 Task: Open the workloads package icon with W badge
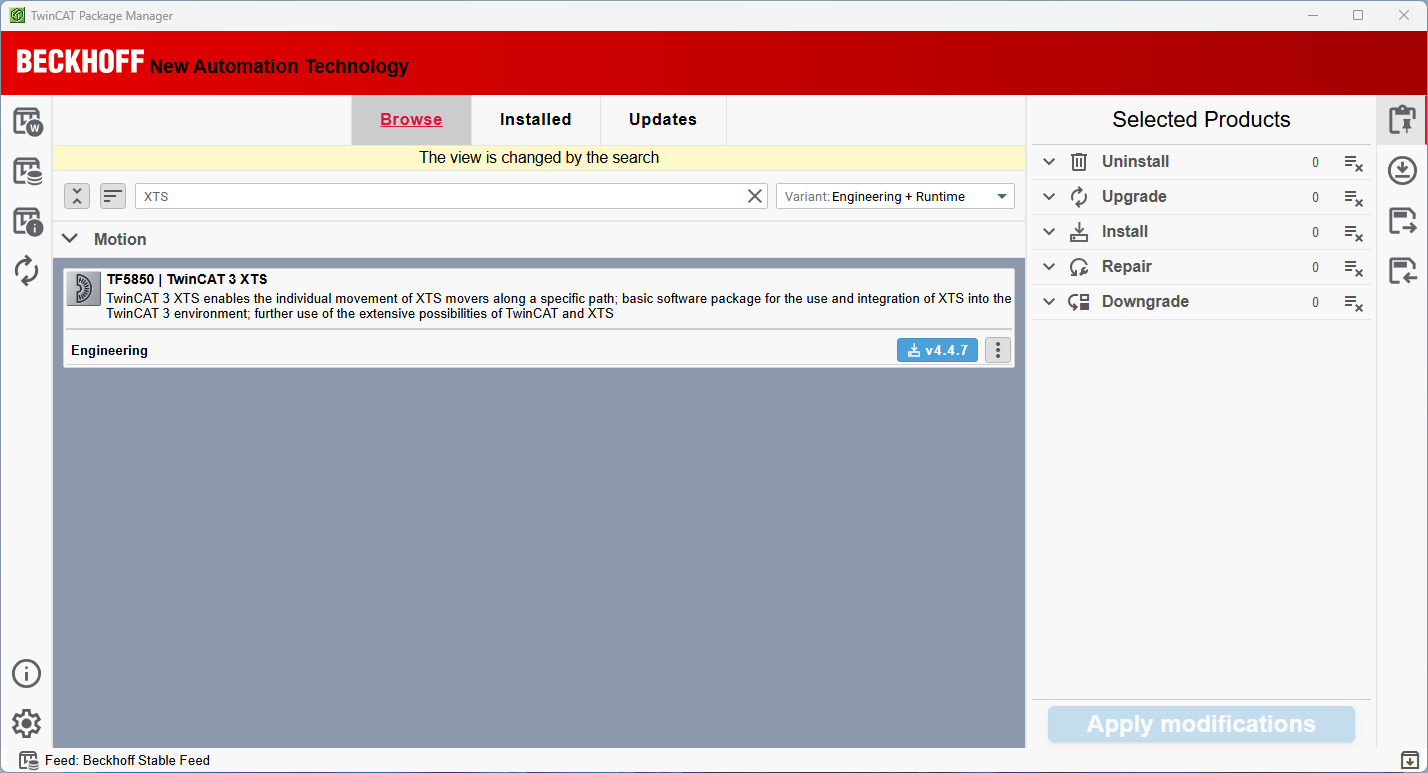[x=27, y=122]
